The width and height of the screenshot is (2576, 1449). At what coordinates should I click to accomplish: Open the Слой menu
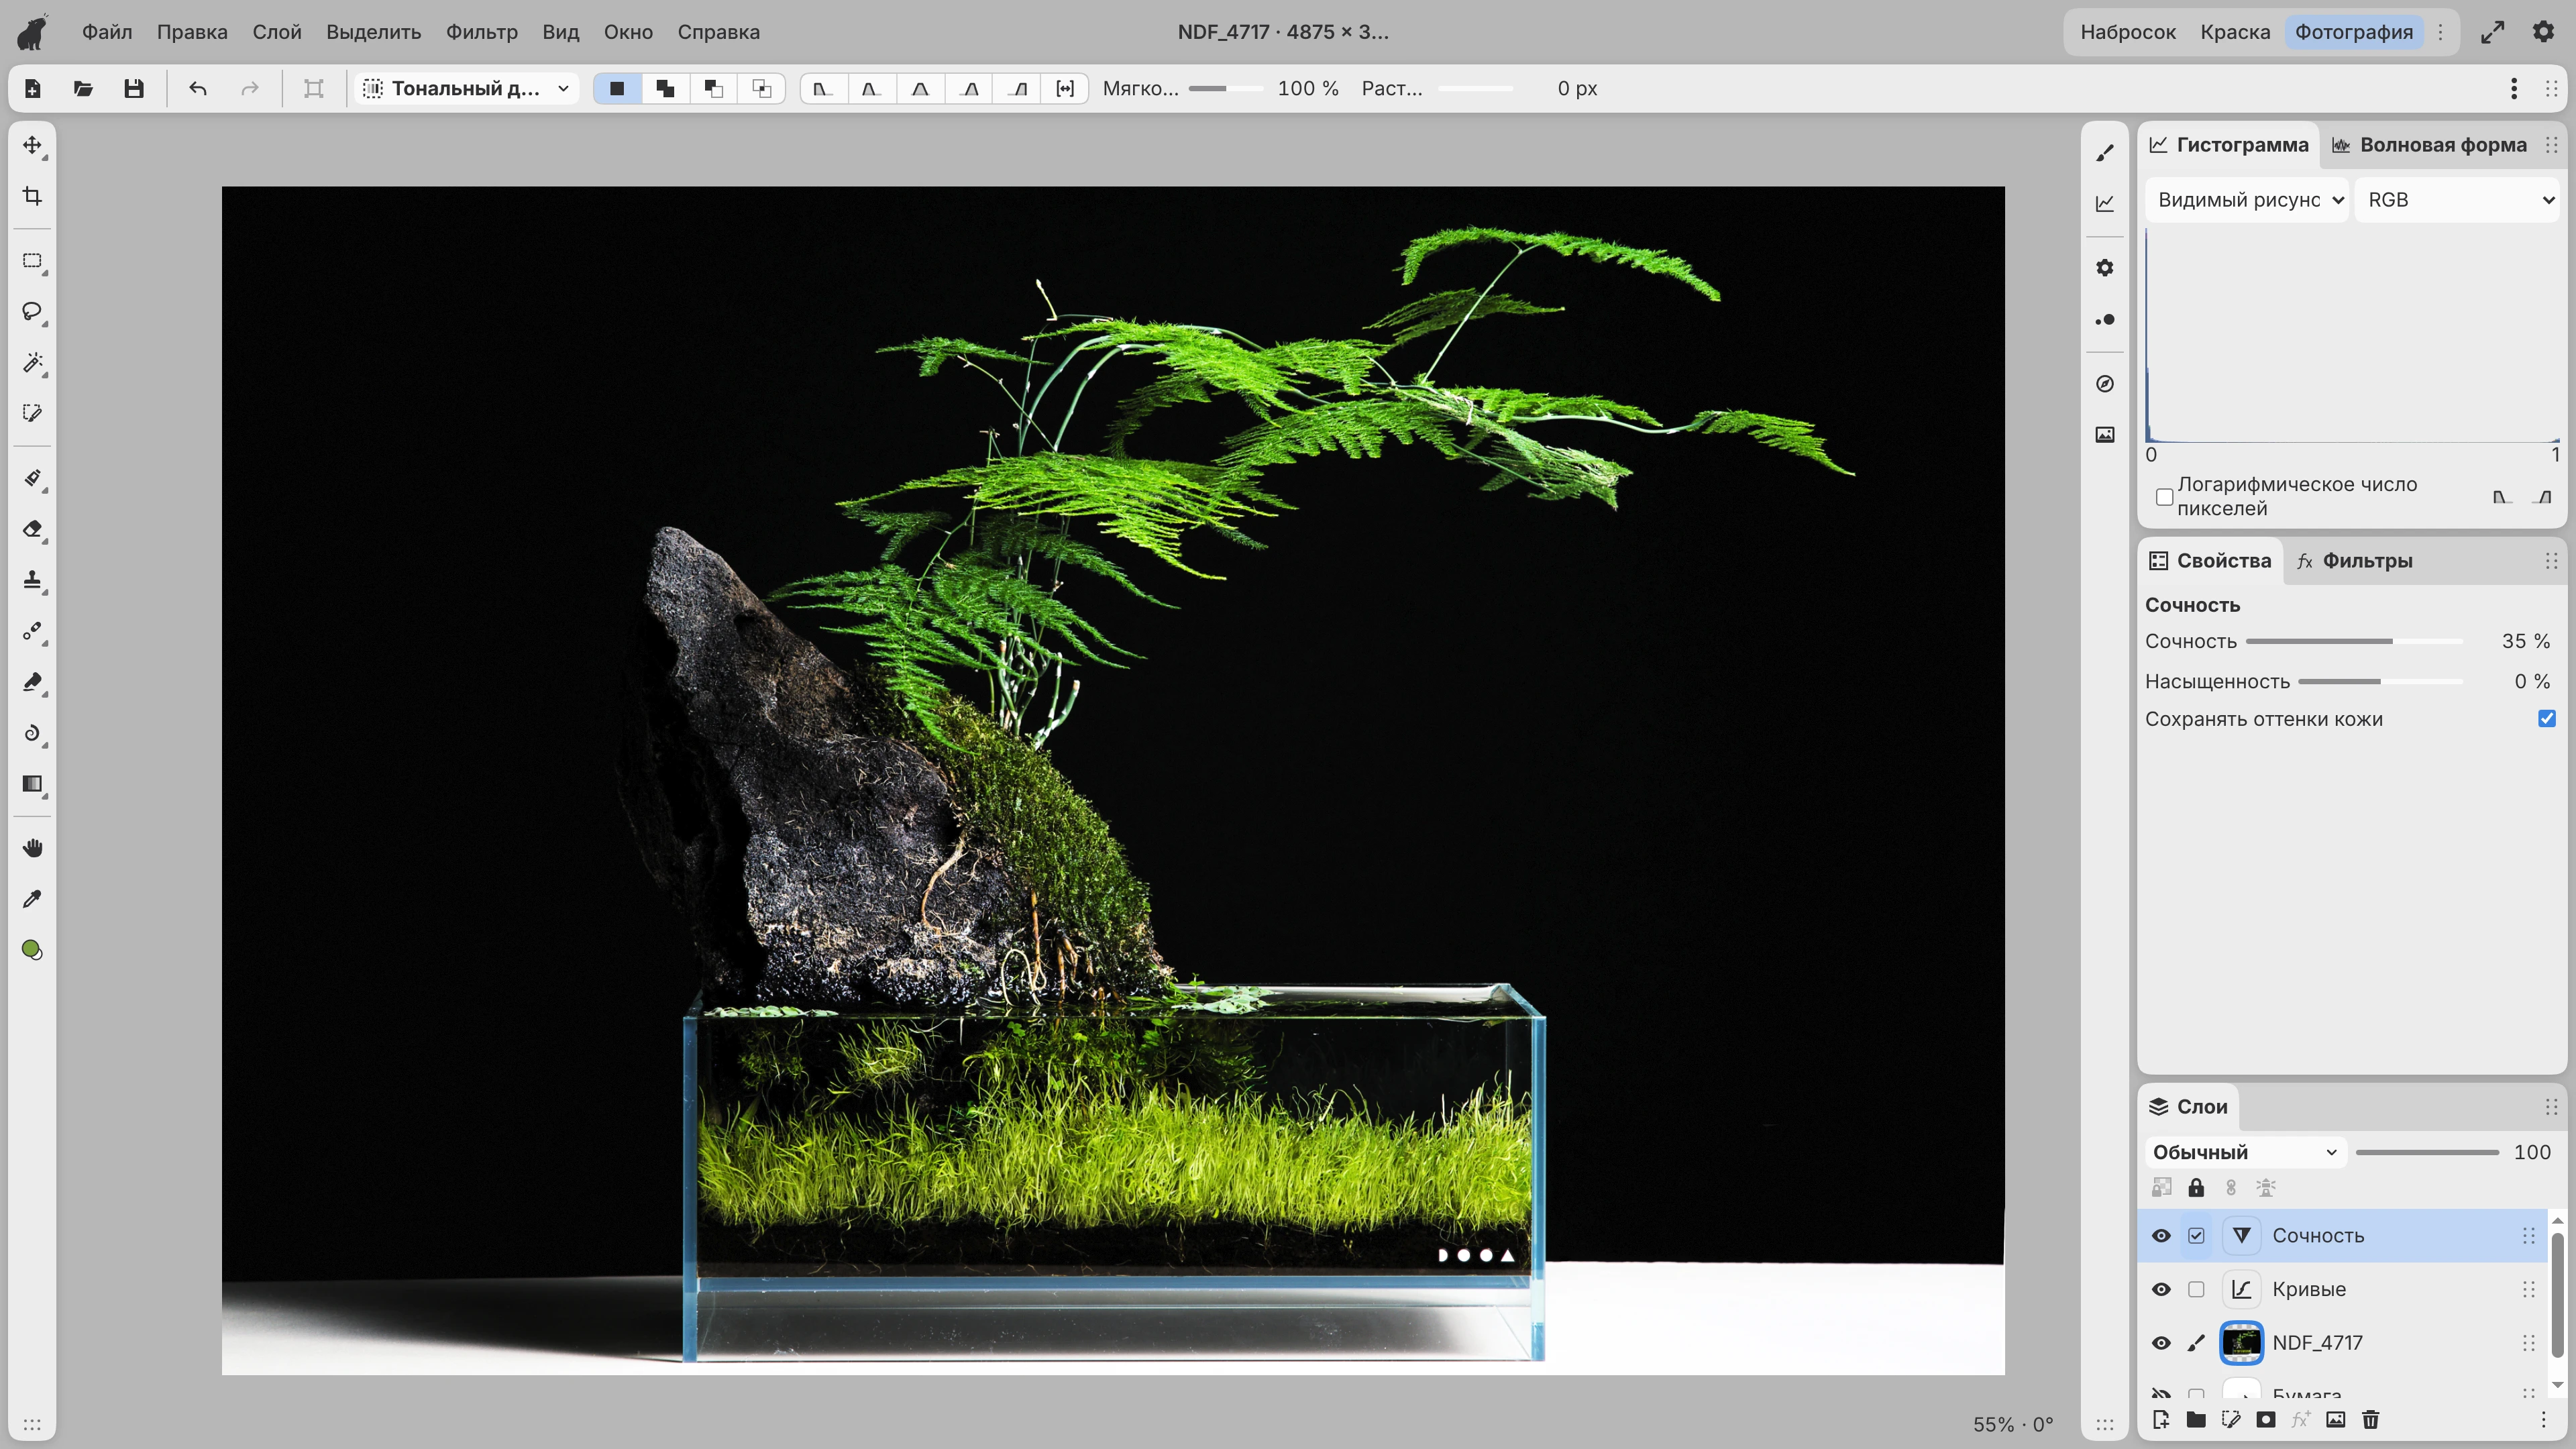pos(277,32)
